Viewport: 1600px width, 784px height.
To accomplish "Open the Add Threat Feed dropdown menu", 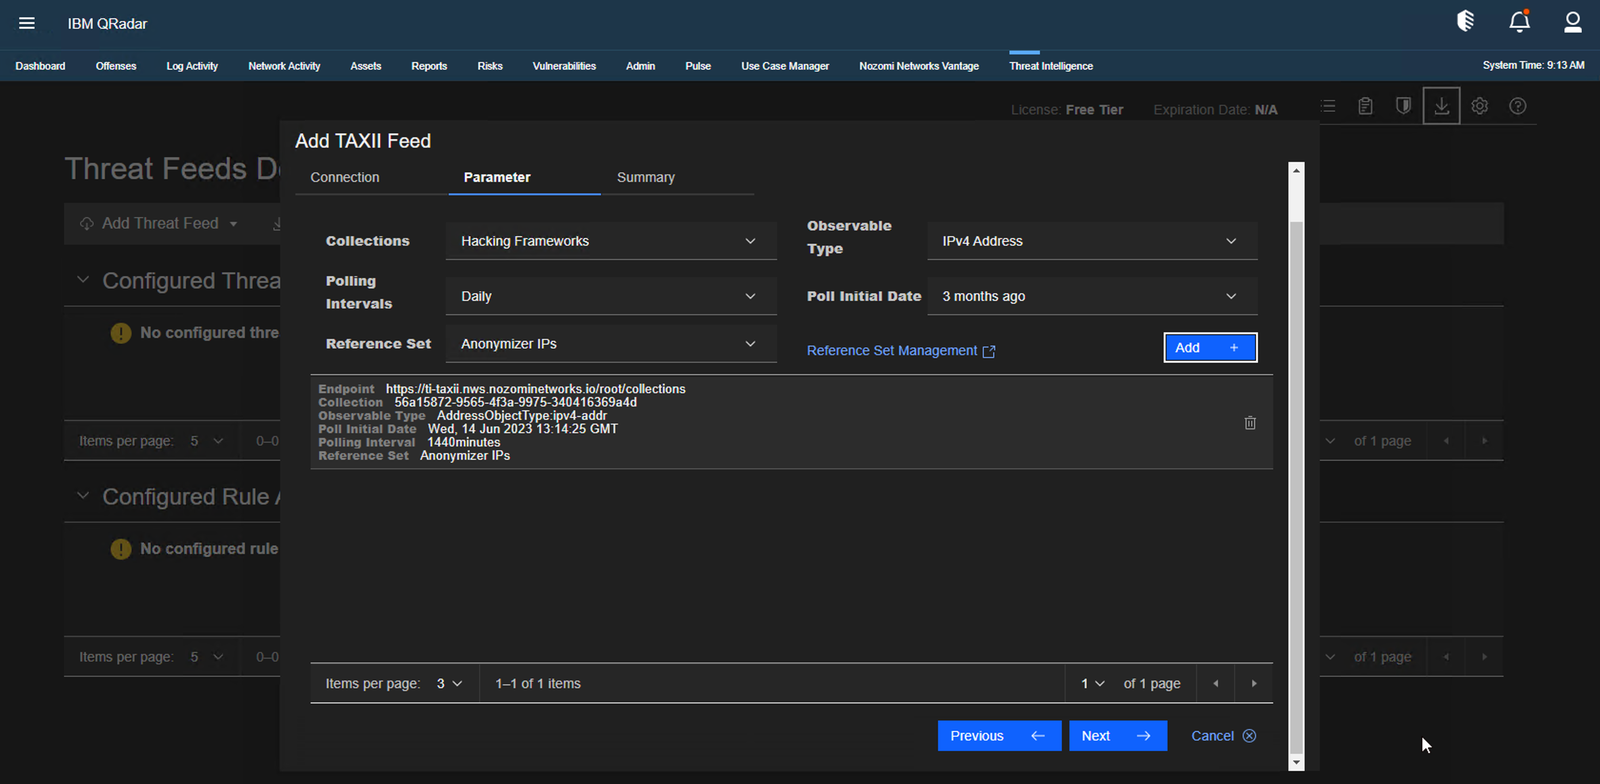I will tap(159, 224).
